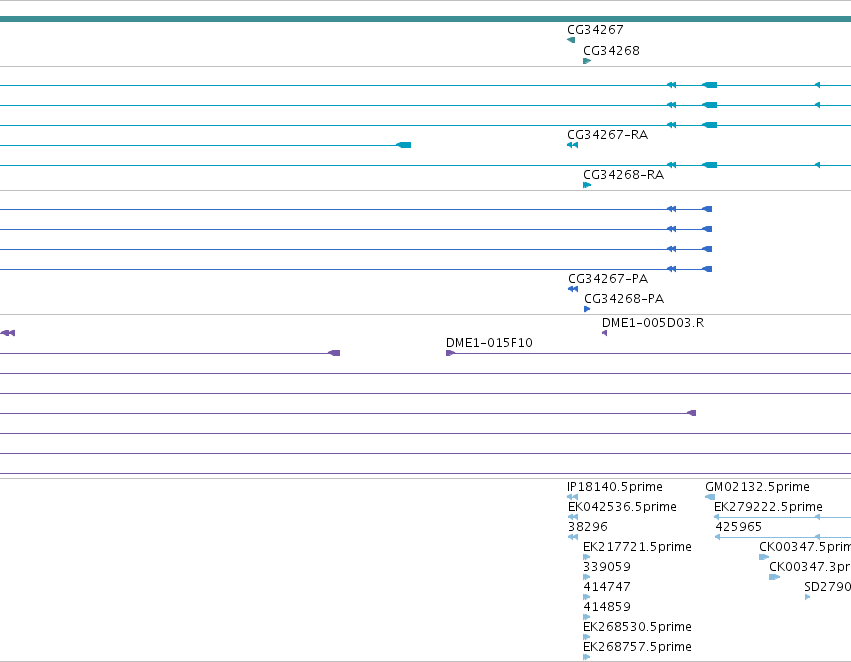The width and height of the screenshot is (851, 662).
Task: Click the thick teal region bar at top
Action: (426, 19)
